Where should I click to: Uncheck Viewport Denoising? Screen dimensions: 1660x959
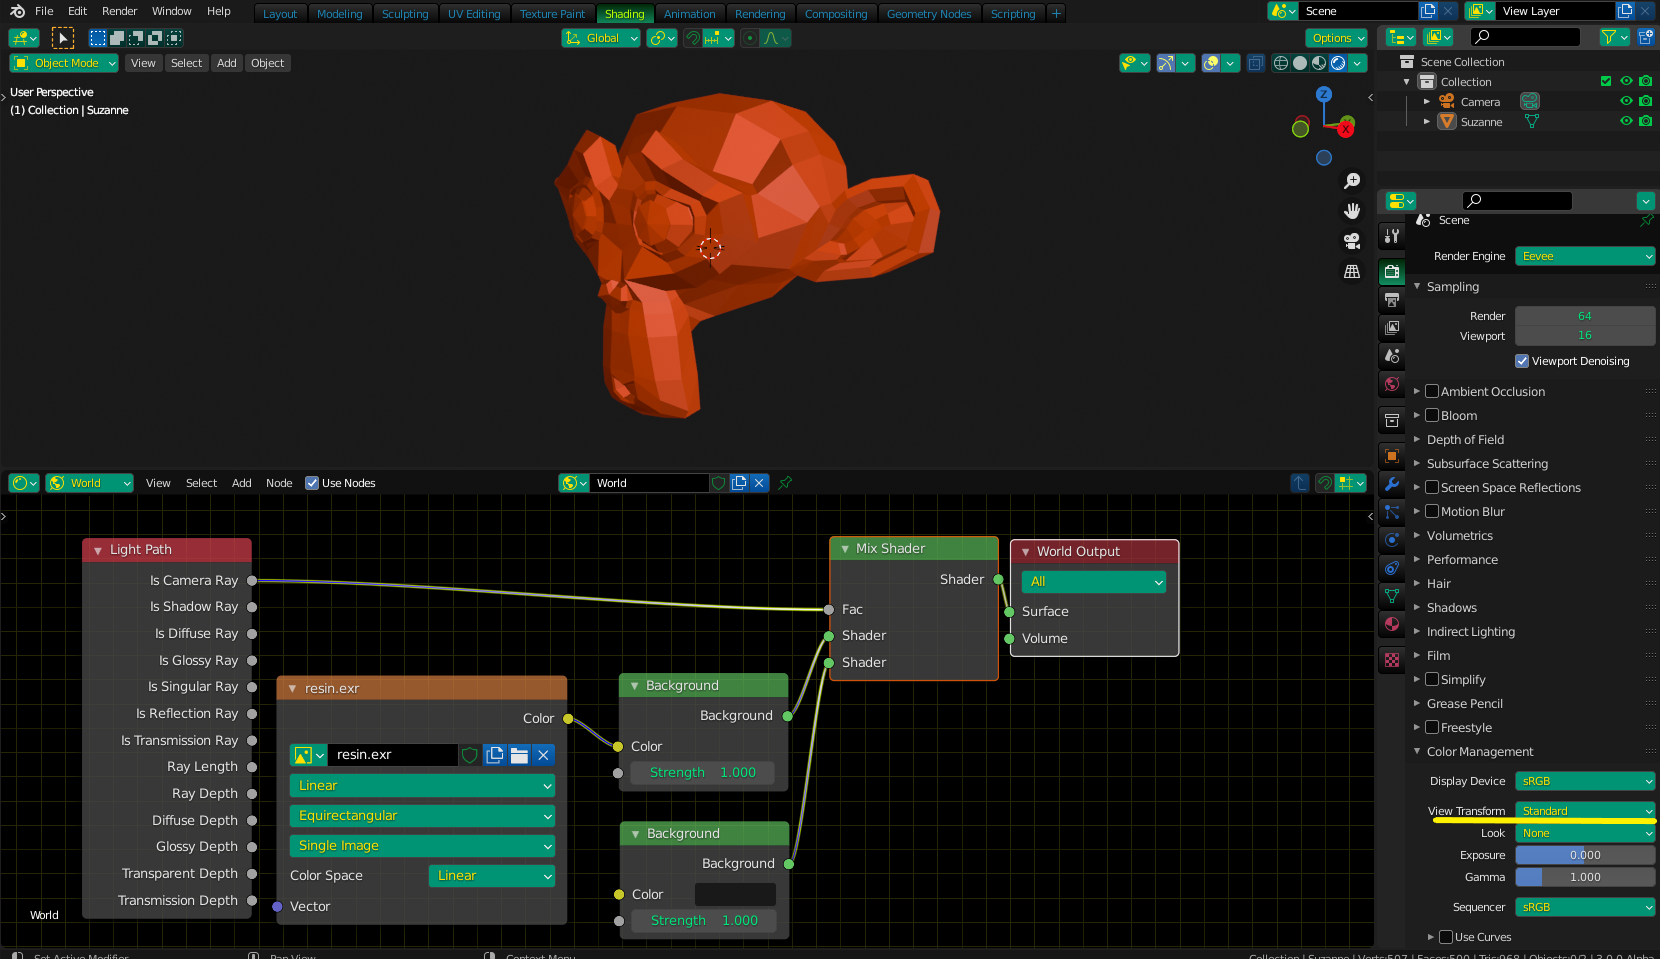pos(1522,361)
